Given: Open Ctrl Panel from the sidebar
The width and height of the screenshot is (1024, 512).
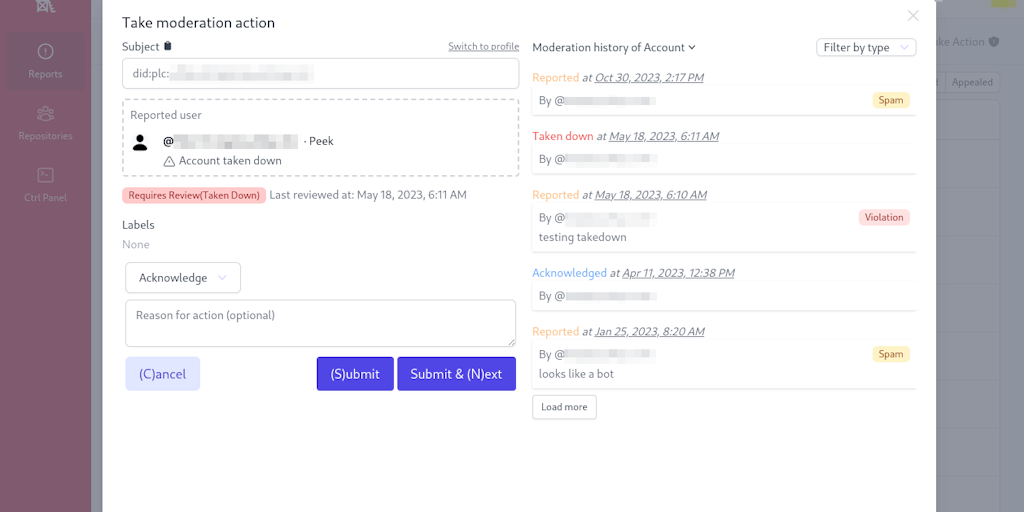Looking at the screenshot, I should point(45,184).
